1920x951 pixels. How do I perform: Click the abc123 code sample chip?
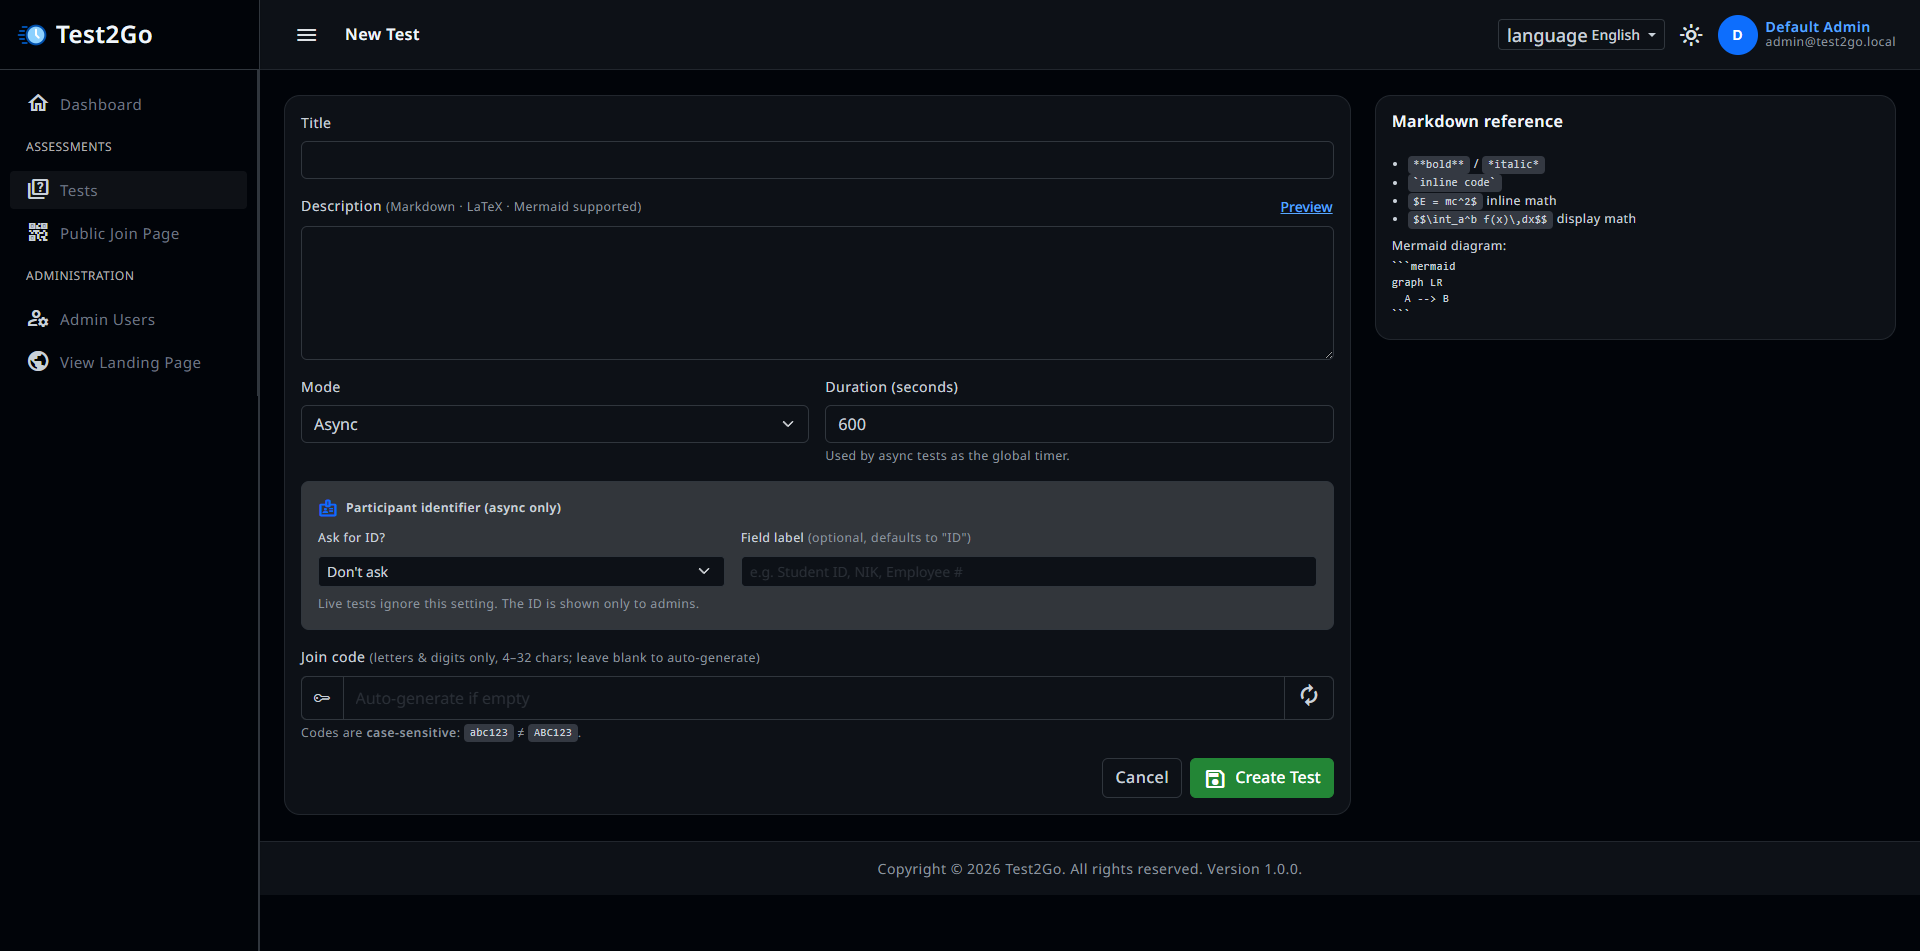(489, 733)
